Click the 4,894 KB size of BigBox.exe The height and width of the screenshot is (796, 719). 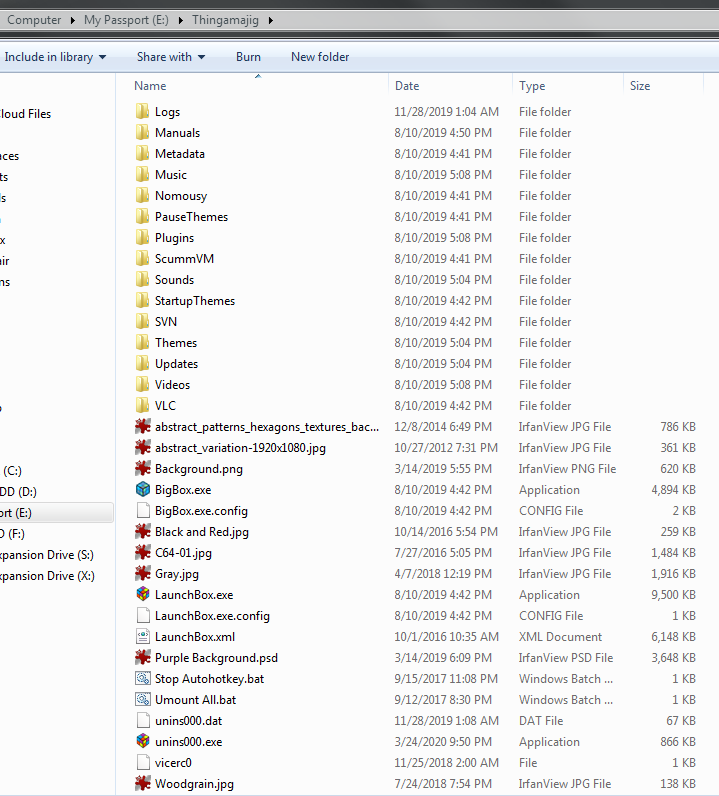[x=673, y=489]
